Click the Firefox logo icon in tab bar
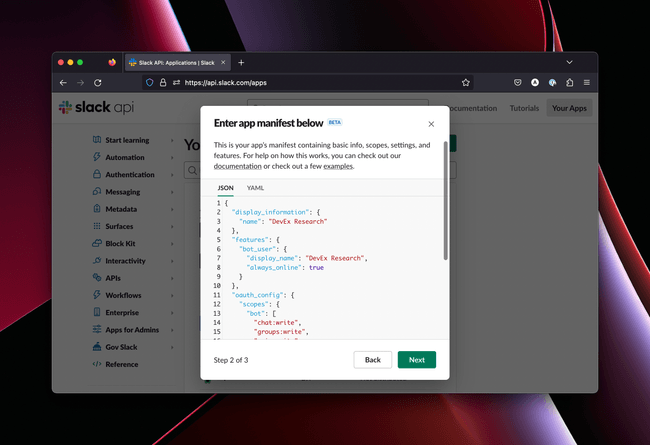 pyautogui.click(x=112, y=62)
